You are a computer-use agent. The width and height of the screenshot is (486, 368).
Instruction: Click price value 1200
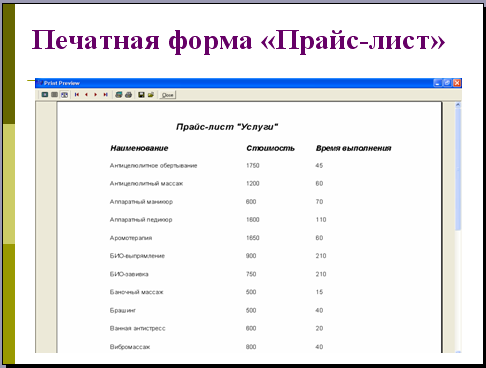[253, 184]
